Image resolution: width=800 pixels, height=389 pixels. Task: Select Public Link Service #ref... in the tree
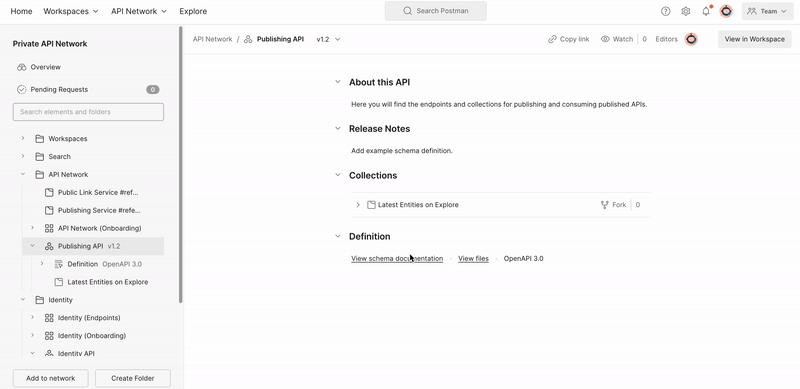98,192
